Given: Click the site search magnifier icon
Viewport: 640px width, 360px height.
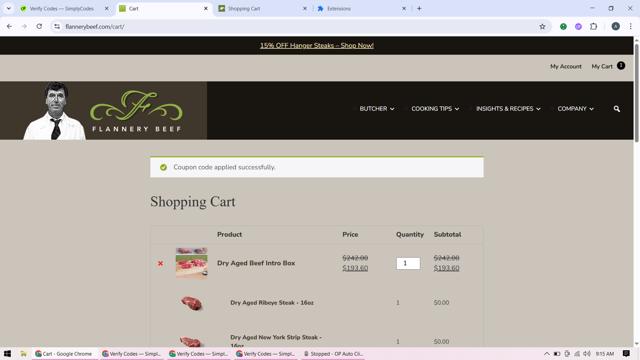Looking at the screenshot, I should 617,109.
